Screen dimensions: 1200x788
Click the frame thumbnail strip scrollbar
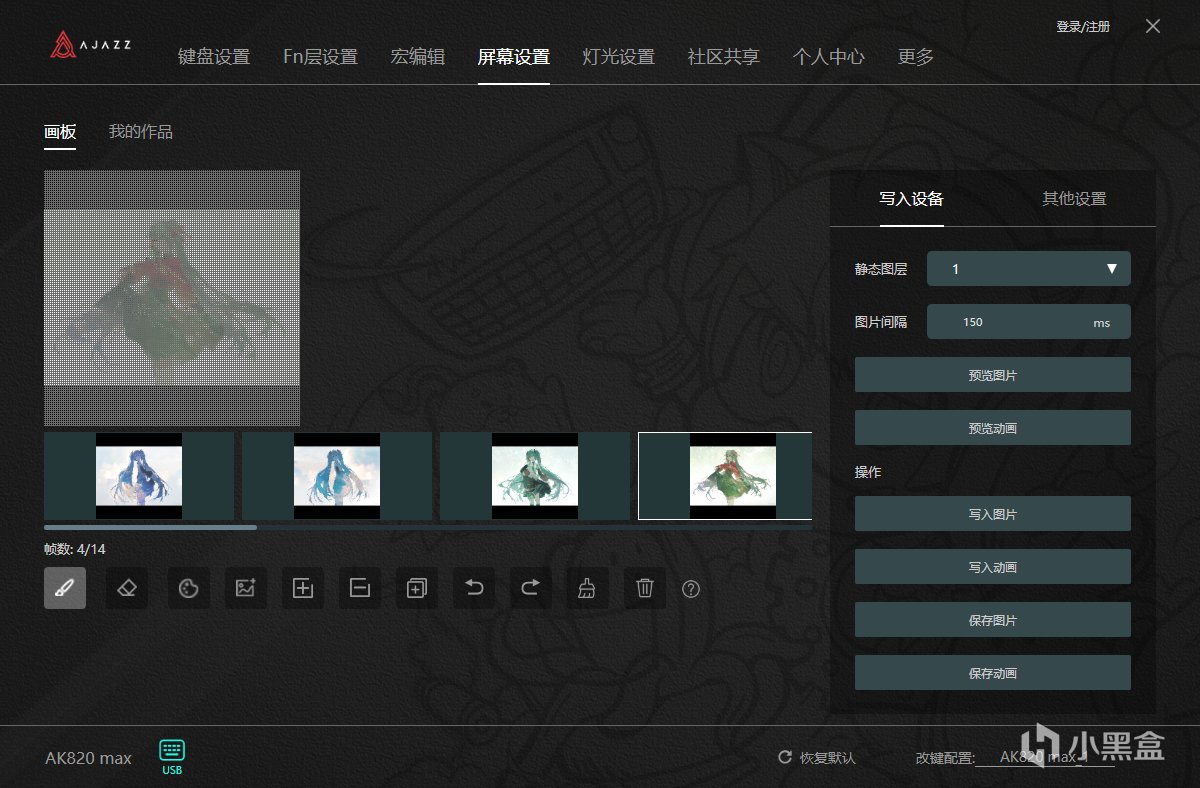[150, 527]
